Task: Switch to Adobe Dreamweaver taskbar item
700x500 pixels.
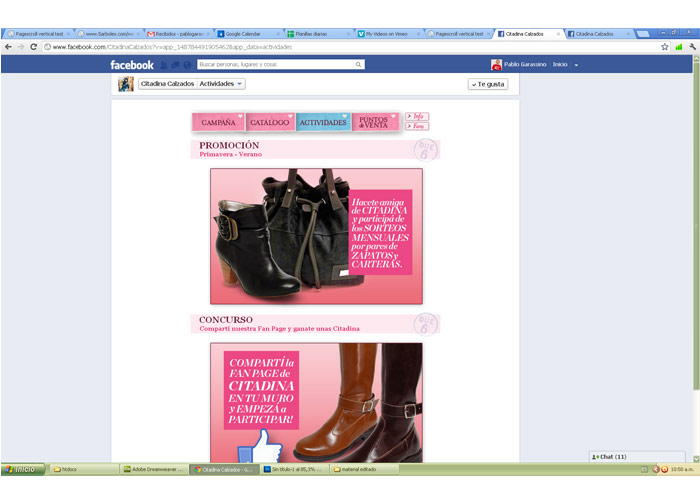Action: [154, 469]
